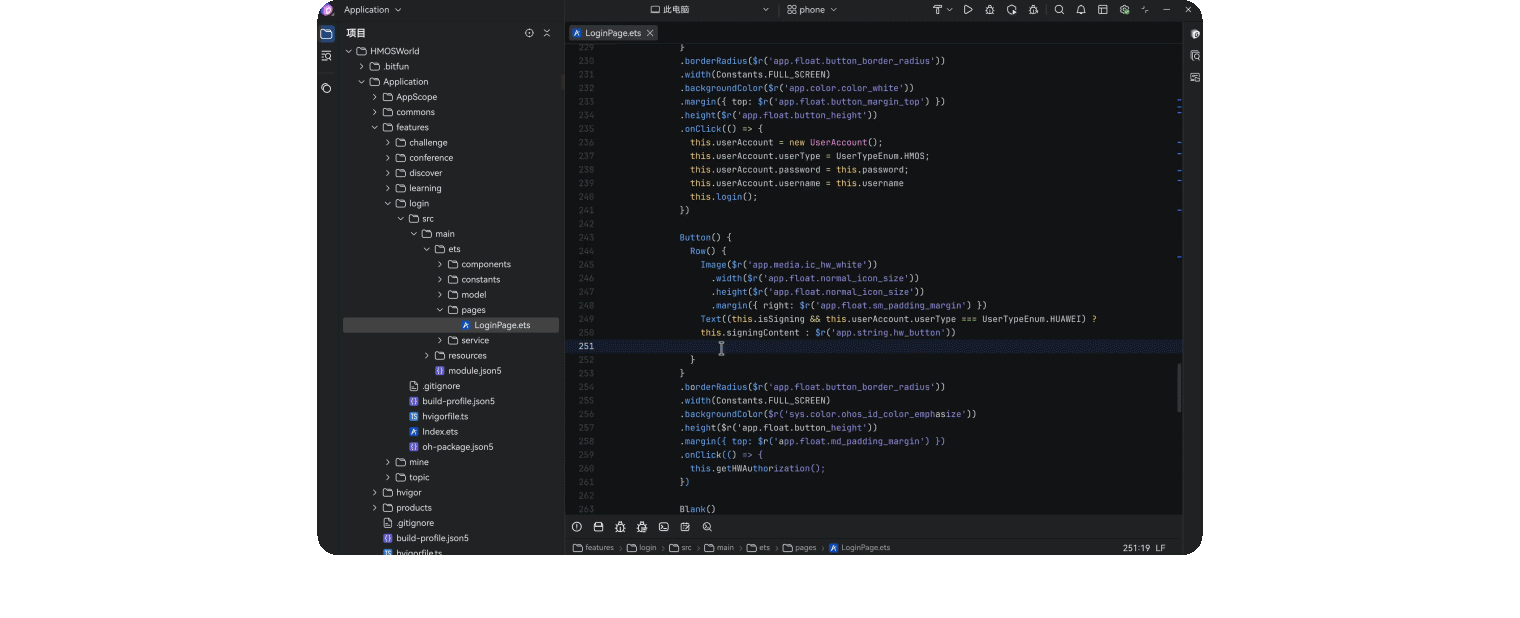Open Search Everywhere with the magnifier icon
Viewport: 1520px width, 618px height.
[1059, 9]
